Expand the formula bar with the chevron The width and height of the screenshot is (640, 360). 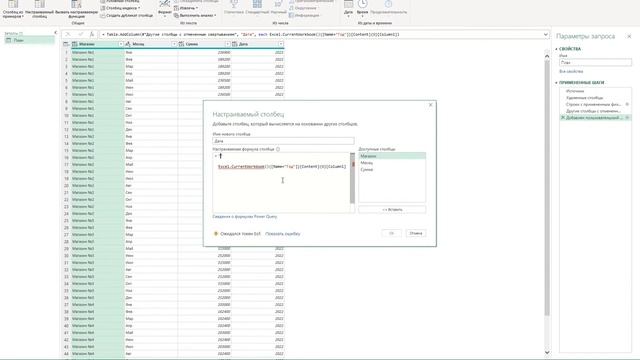coord(545,35)
